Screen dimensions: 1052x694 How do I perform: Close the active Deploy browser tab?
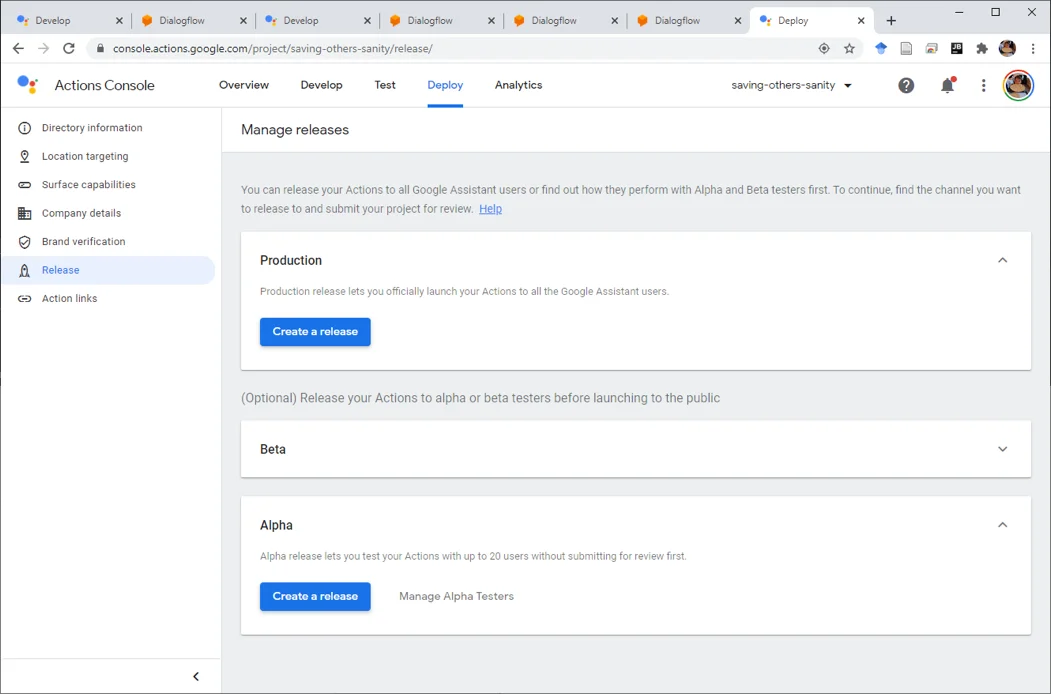(x=861, y=21)
